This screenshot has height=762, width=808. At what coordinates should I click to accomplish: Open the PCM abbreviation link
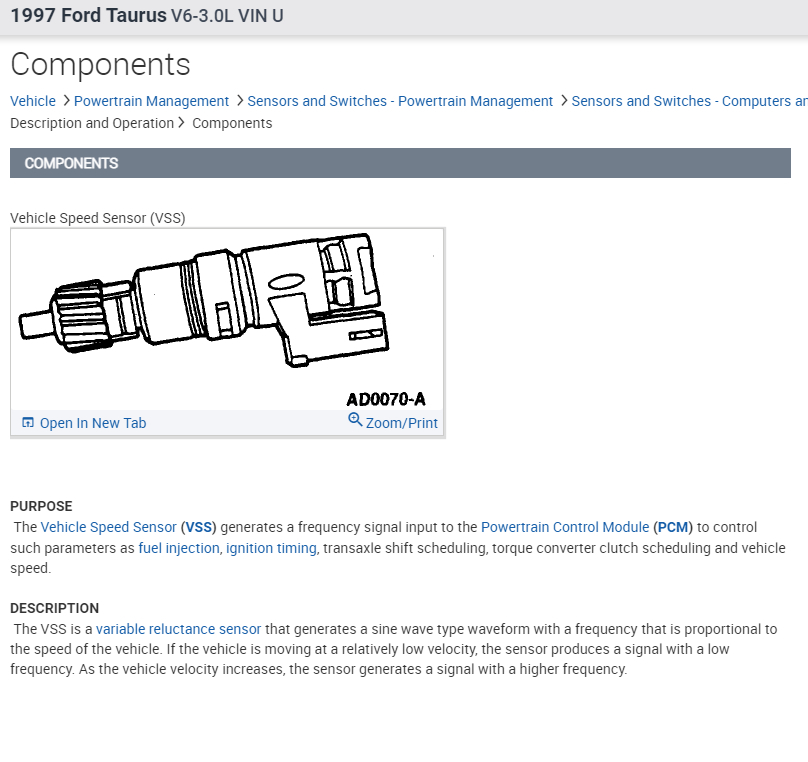coord(673,527)
